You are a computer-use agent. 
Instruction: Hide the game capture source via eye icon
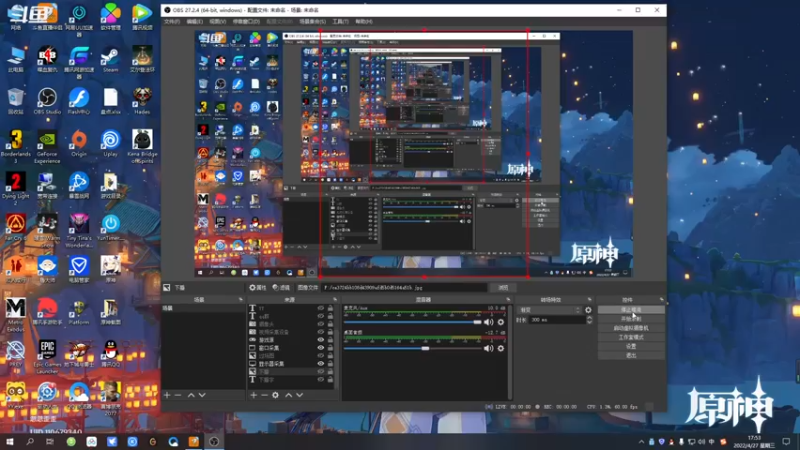coord(320,340)
